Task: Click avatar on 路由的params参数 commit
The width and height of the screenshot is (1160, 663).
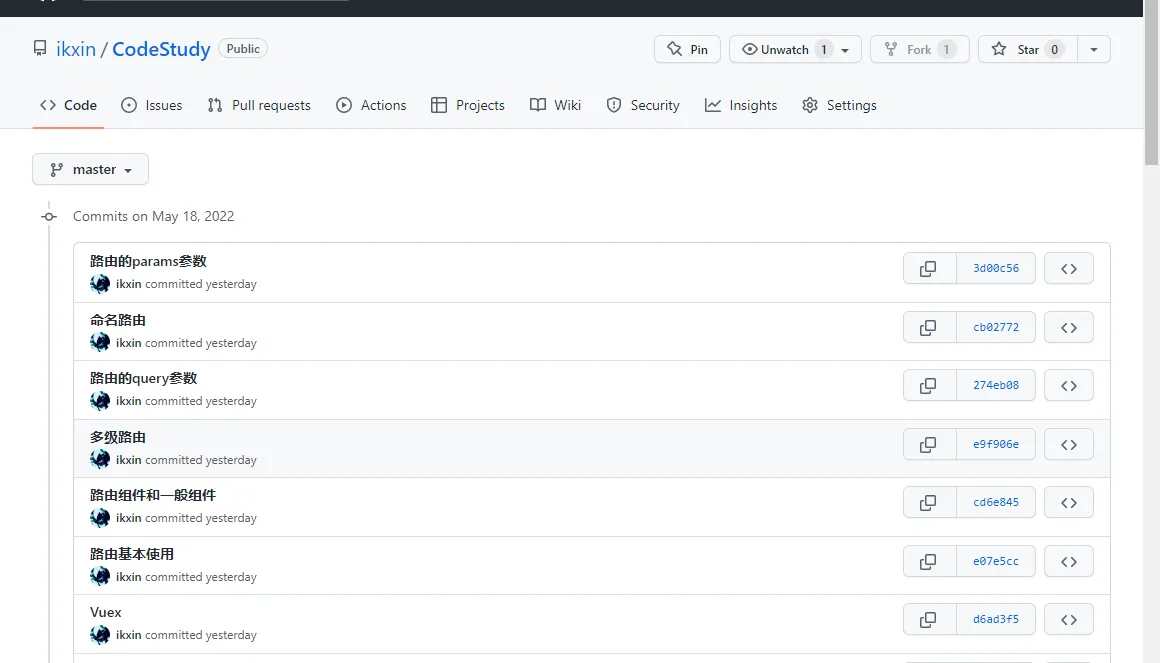Action: [x=100, y=284]
